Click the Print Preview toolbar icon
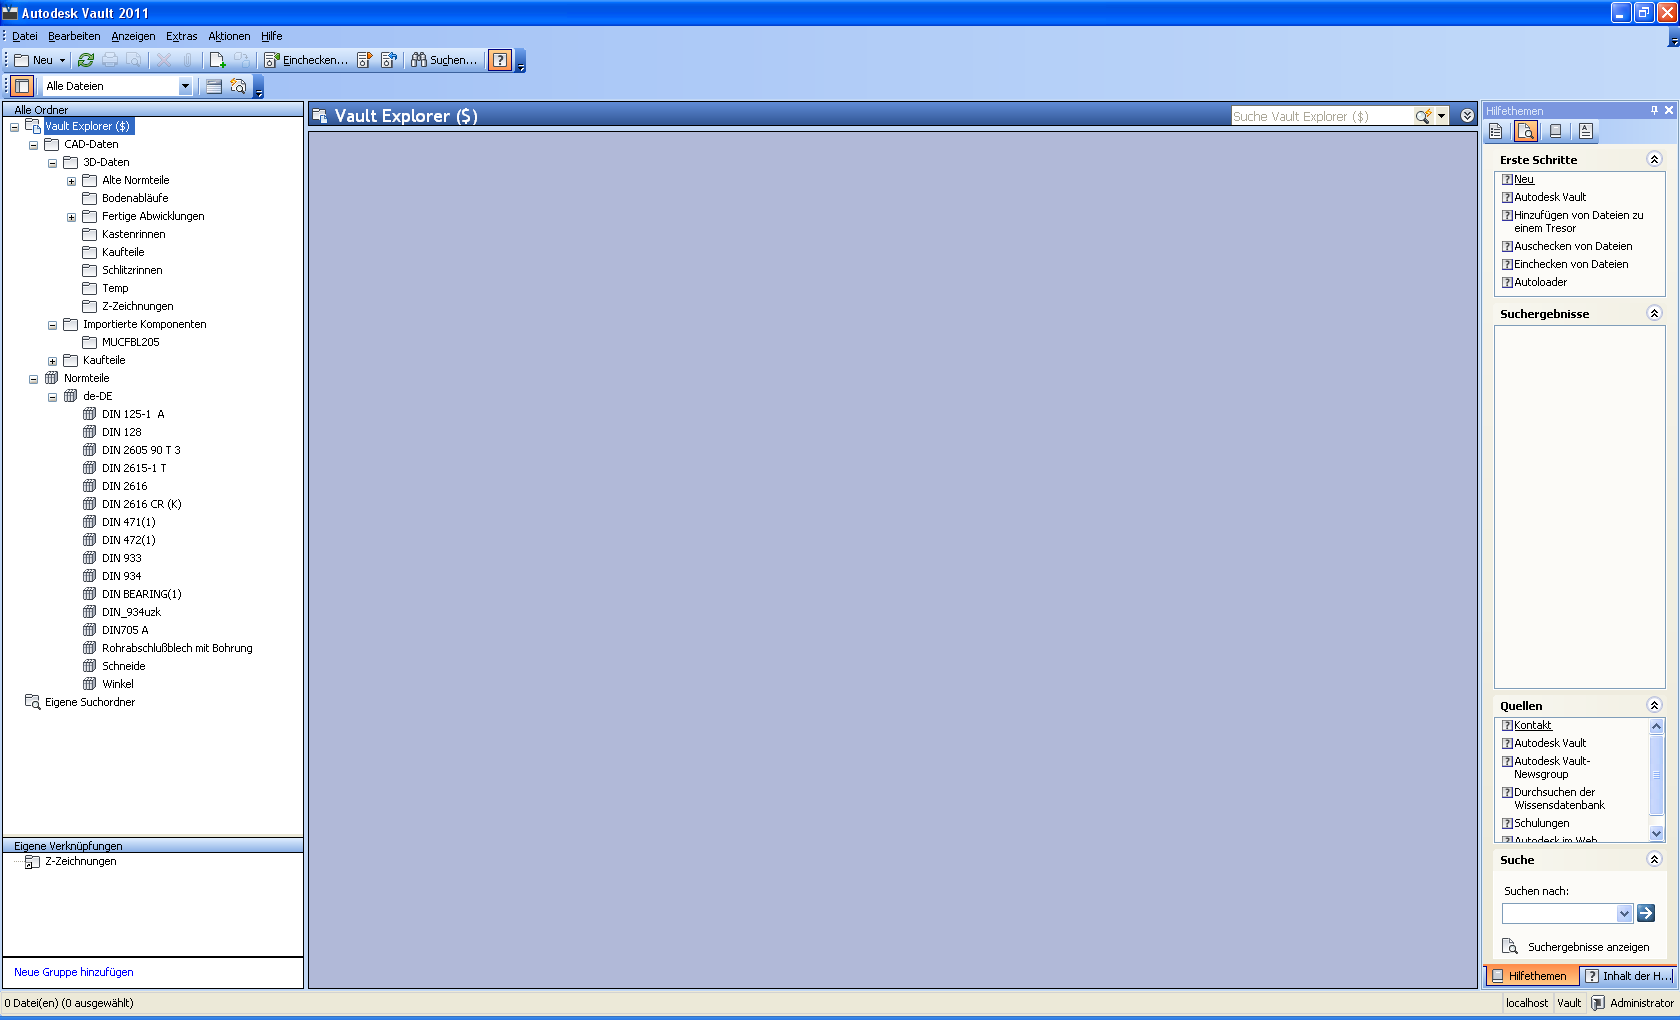This screenshot has width=1680, height=1020. click(134, 60)
